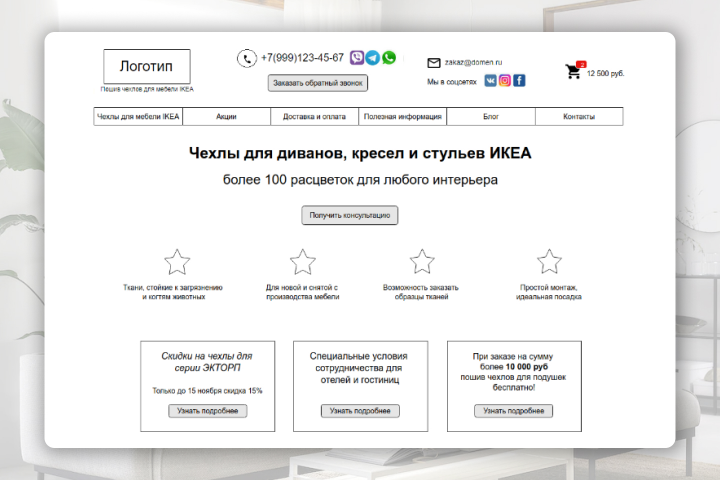Click star above 'Простой монтаж'
Screen dimensions: 720x480
[x=549, y=261]
